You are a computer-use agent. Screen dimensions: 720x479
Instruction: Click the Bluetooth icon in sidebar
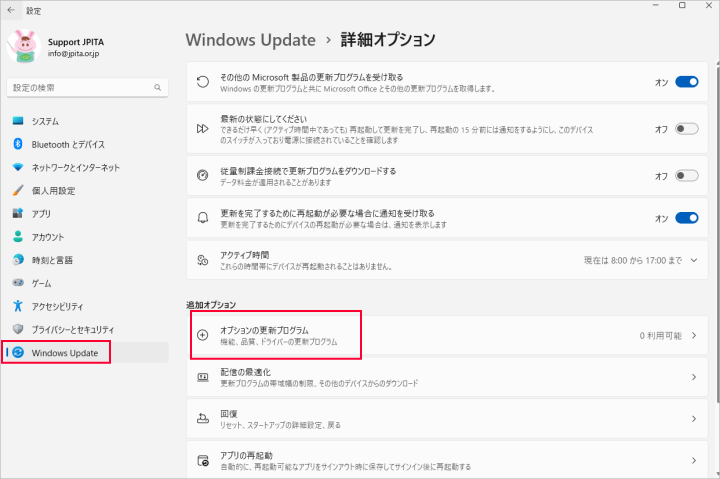[18, 144]
